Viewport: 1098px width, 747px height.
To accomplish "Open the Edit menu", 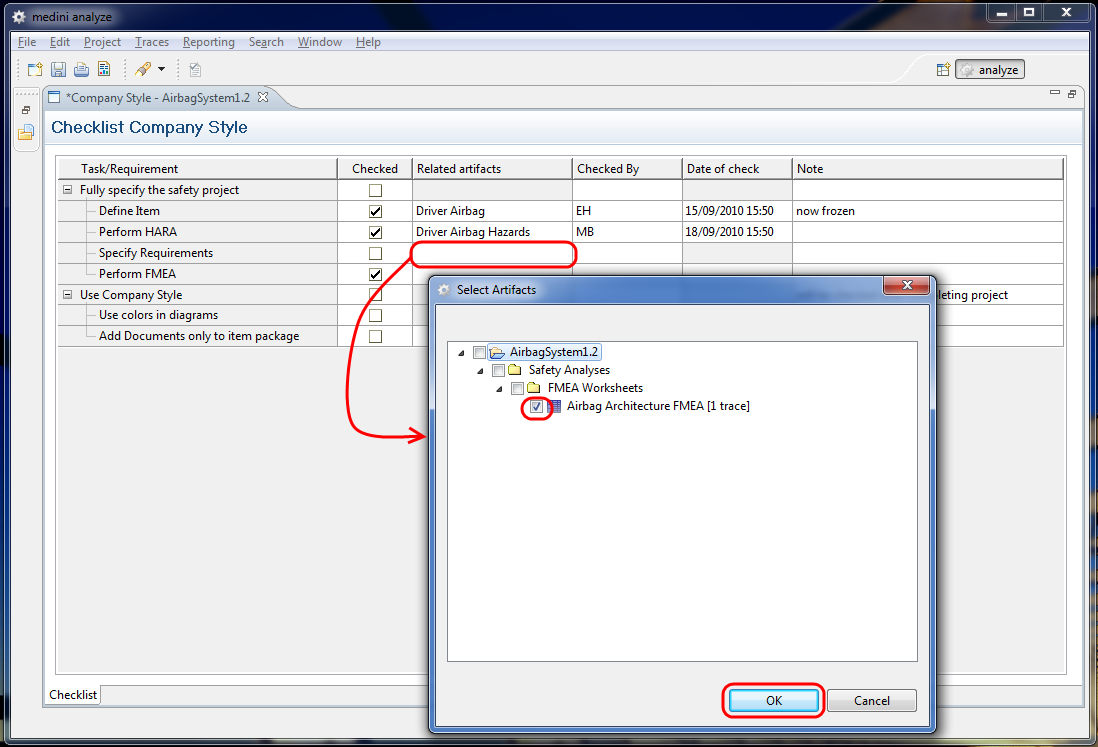I will [x=60, y=42].
